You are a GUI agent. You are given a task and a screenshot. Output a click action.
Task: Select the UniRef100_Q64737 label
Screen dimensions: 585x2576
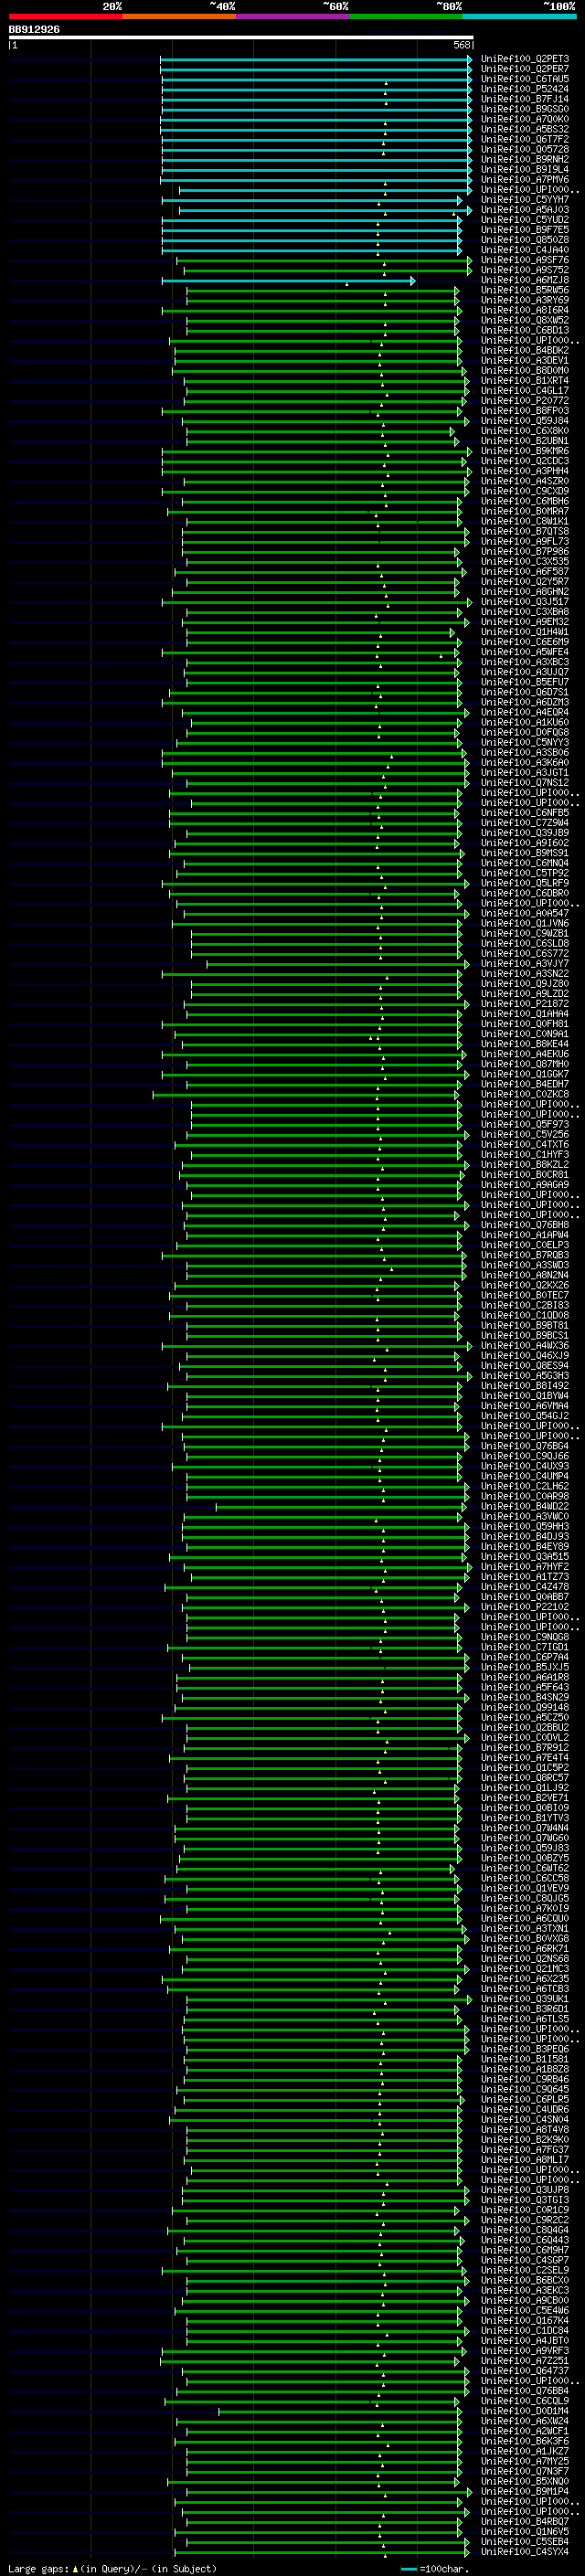coord(525,2372)
